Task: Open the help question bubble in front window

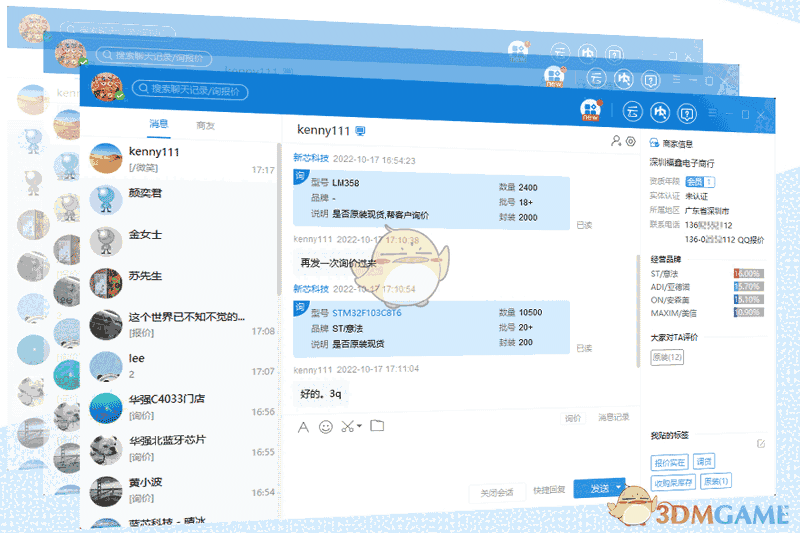Action: pos(687,113)
